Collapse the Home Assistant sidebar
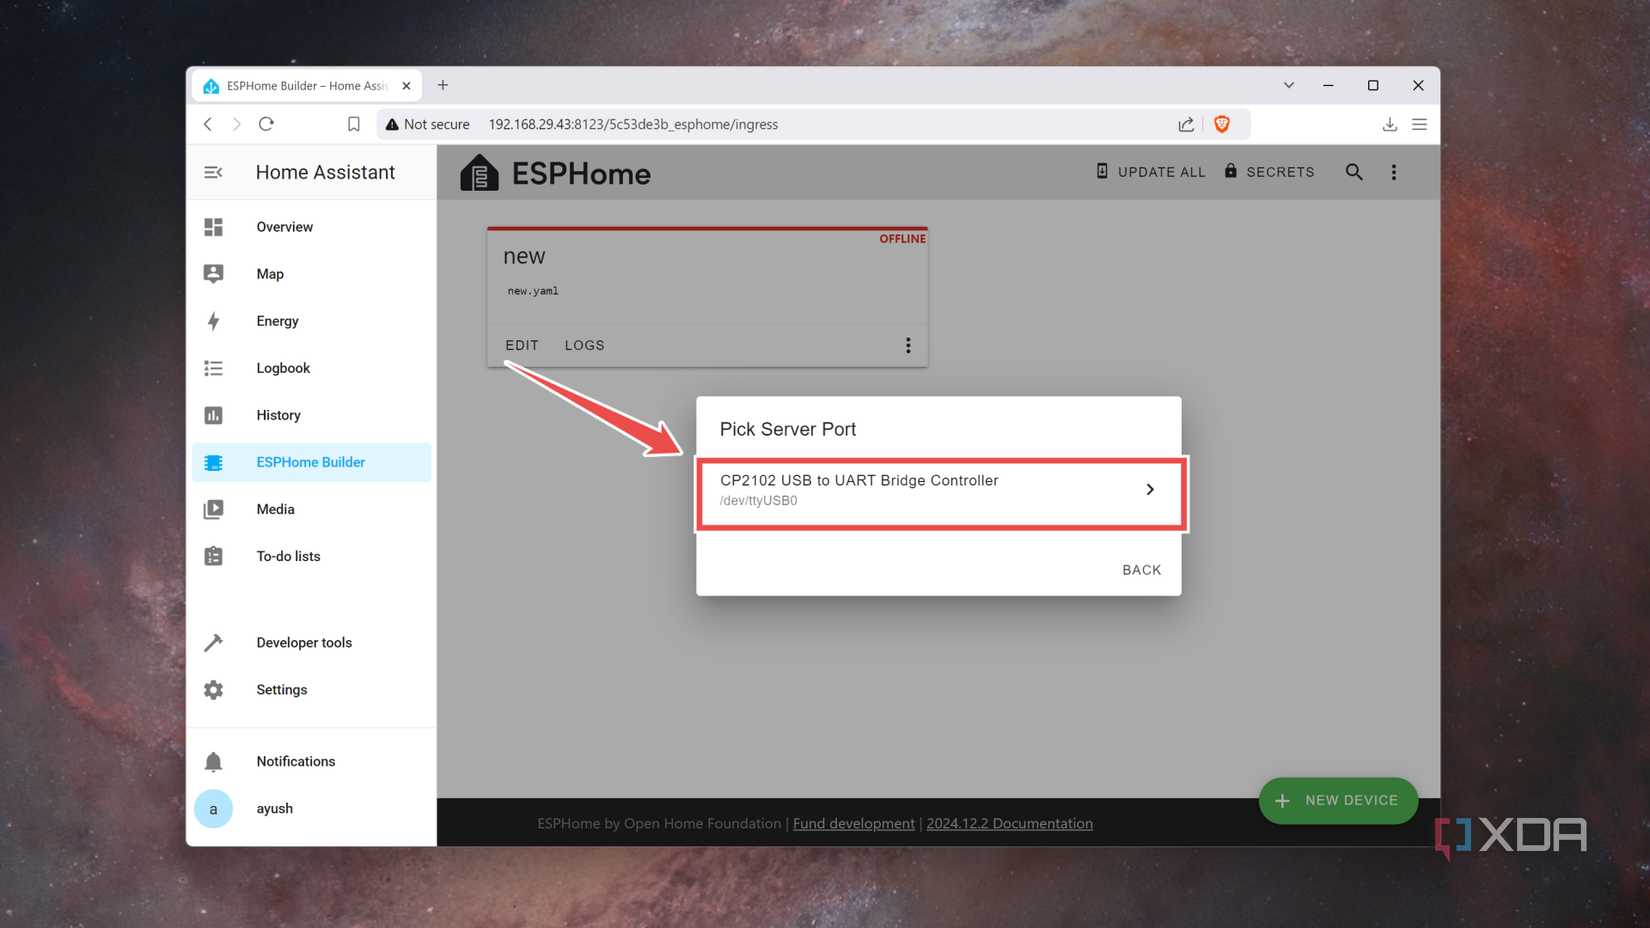 (x=213, y=172)
